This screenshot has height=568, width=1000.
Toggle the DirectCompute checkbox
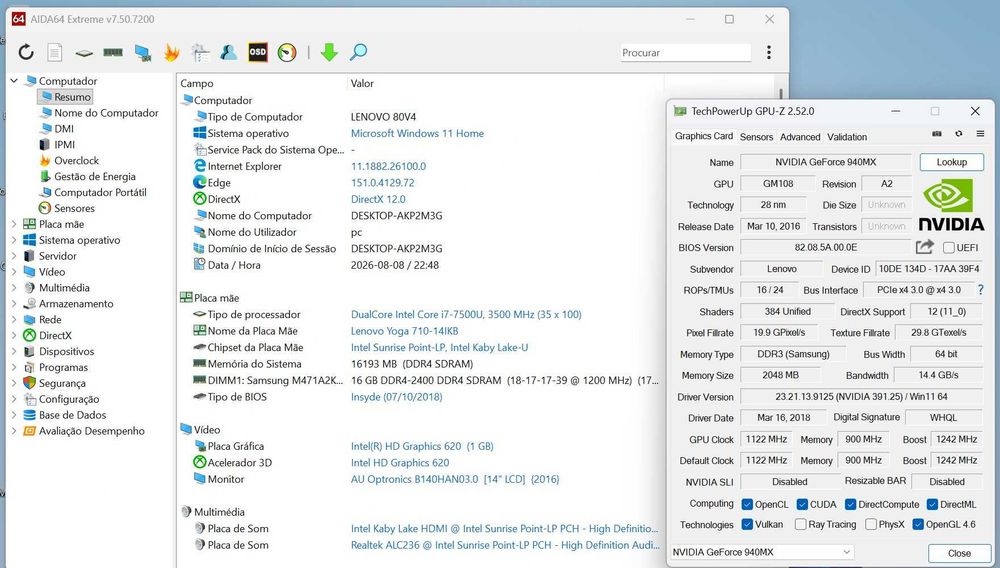coord(850,504)
